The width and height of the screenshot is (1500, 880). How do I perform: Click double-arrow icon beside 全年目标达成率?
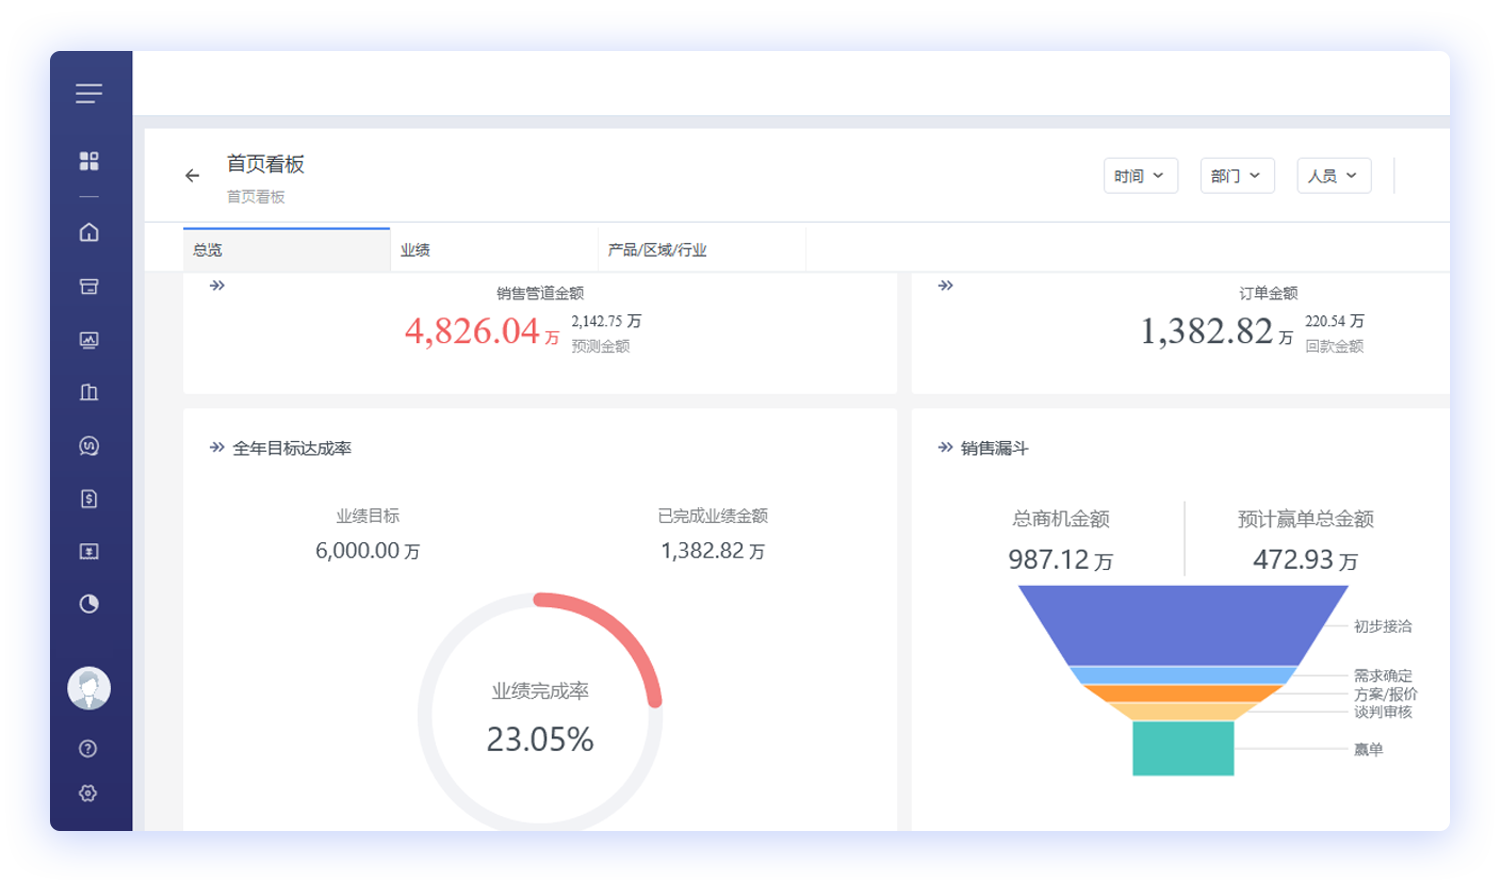[x=217, y=448]
